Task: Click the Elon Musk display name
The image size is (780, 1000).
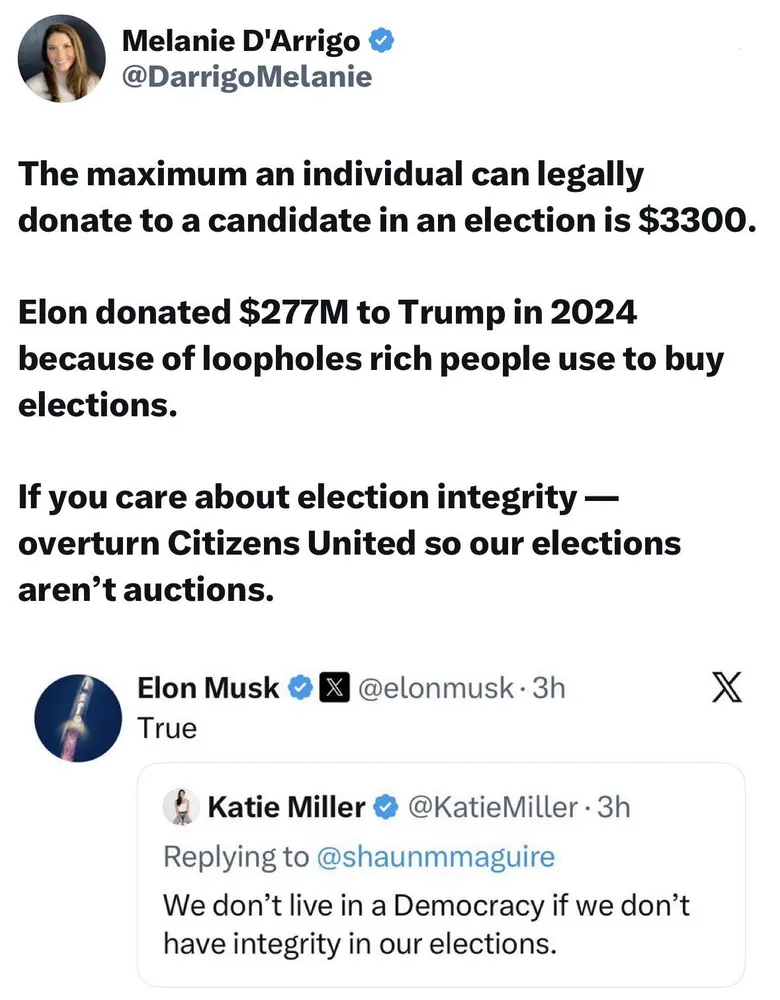Action: pos(208,687)
